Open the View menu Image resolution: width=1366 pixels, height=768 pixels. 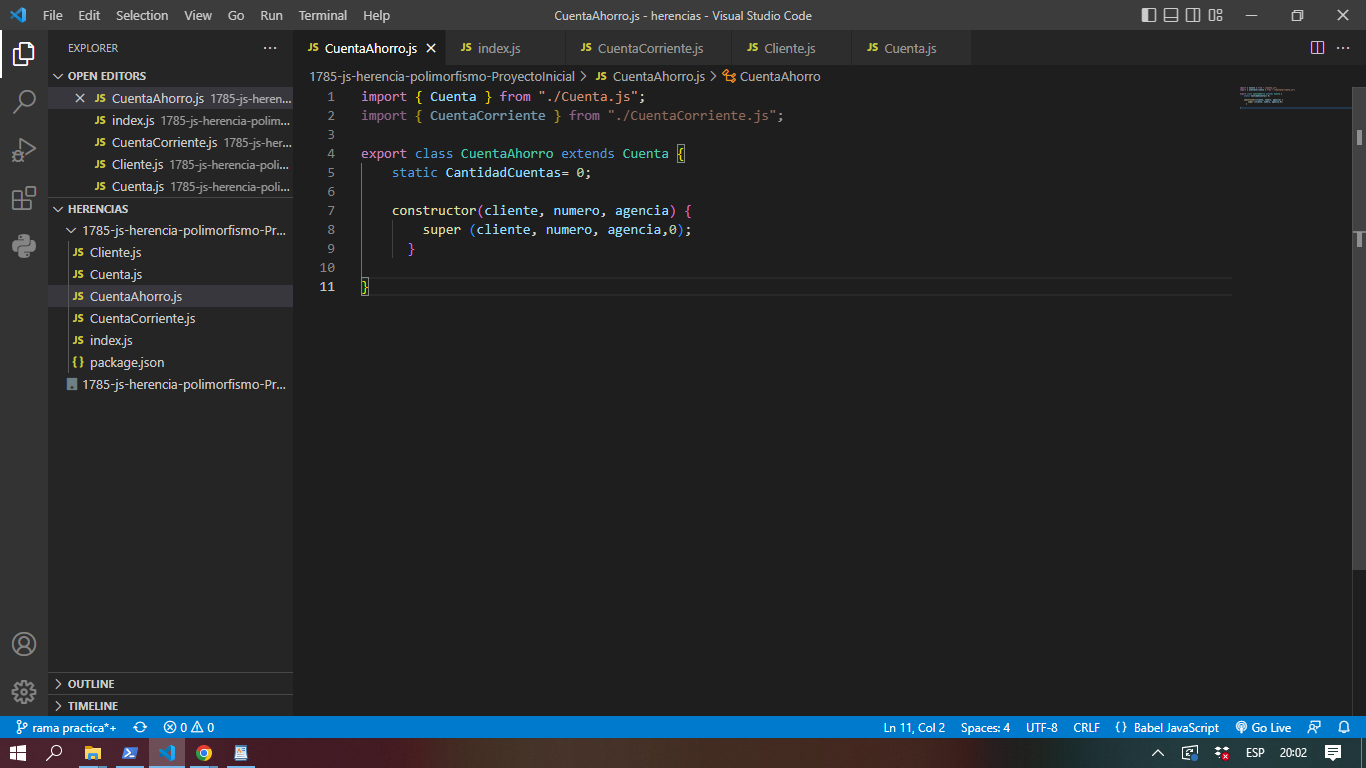pyautogui.click(x=198, y=15)
